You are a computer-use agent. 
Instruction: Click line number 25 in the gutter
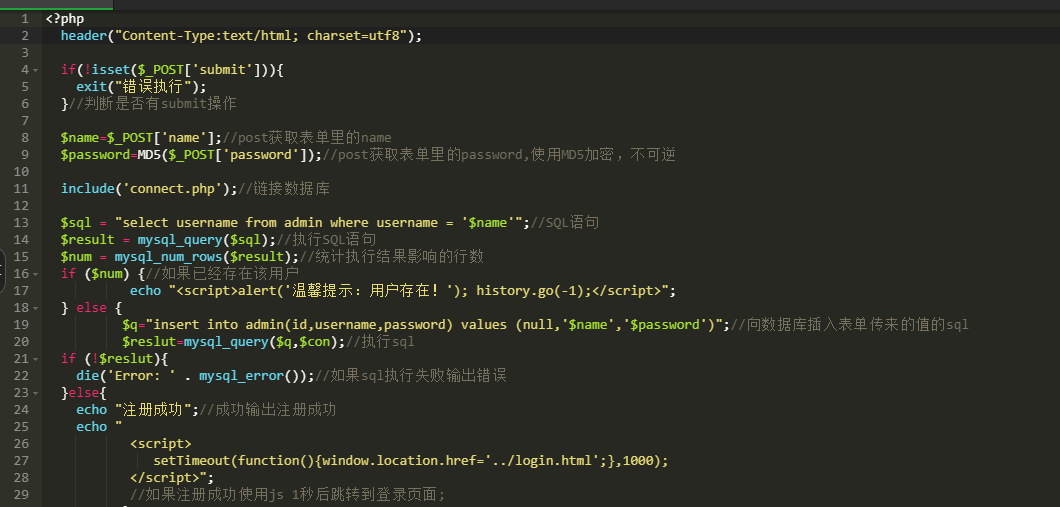pyautogui.click(x=21, y=427)
